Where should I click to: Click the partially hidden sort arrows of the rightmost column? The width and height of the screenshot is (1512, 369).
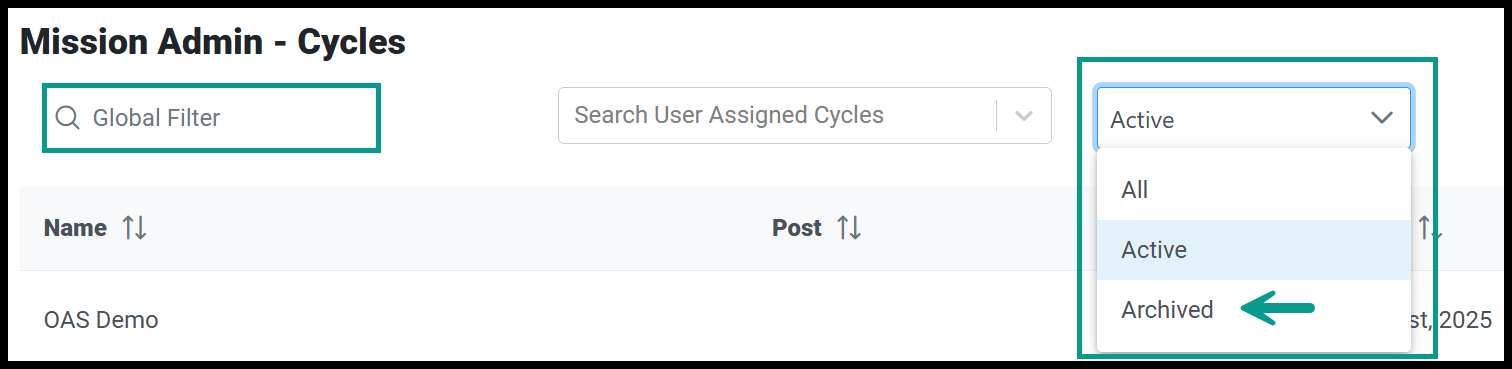point(1430,228)
